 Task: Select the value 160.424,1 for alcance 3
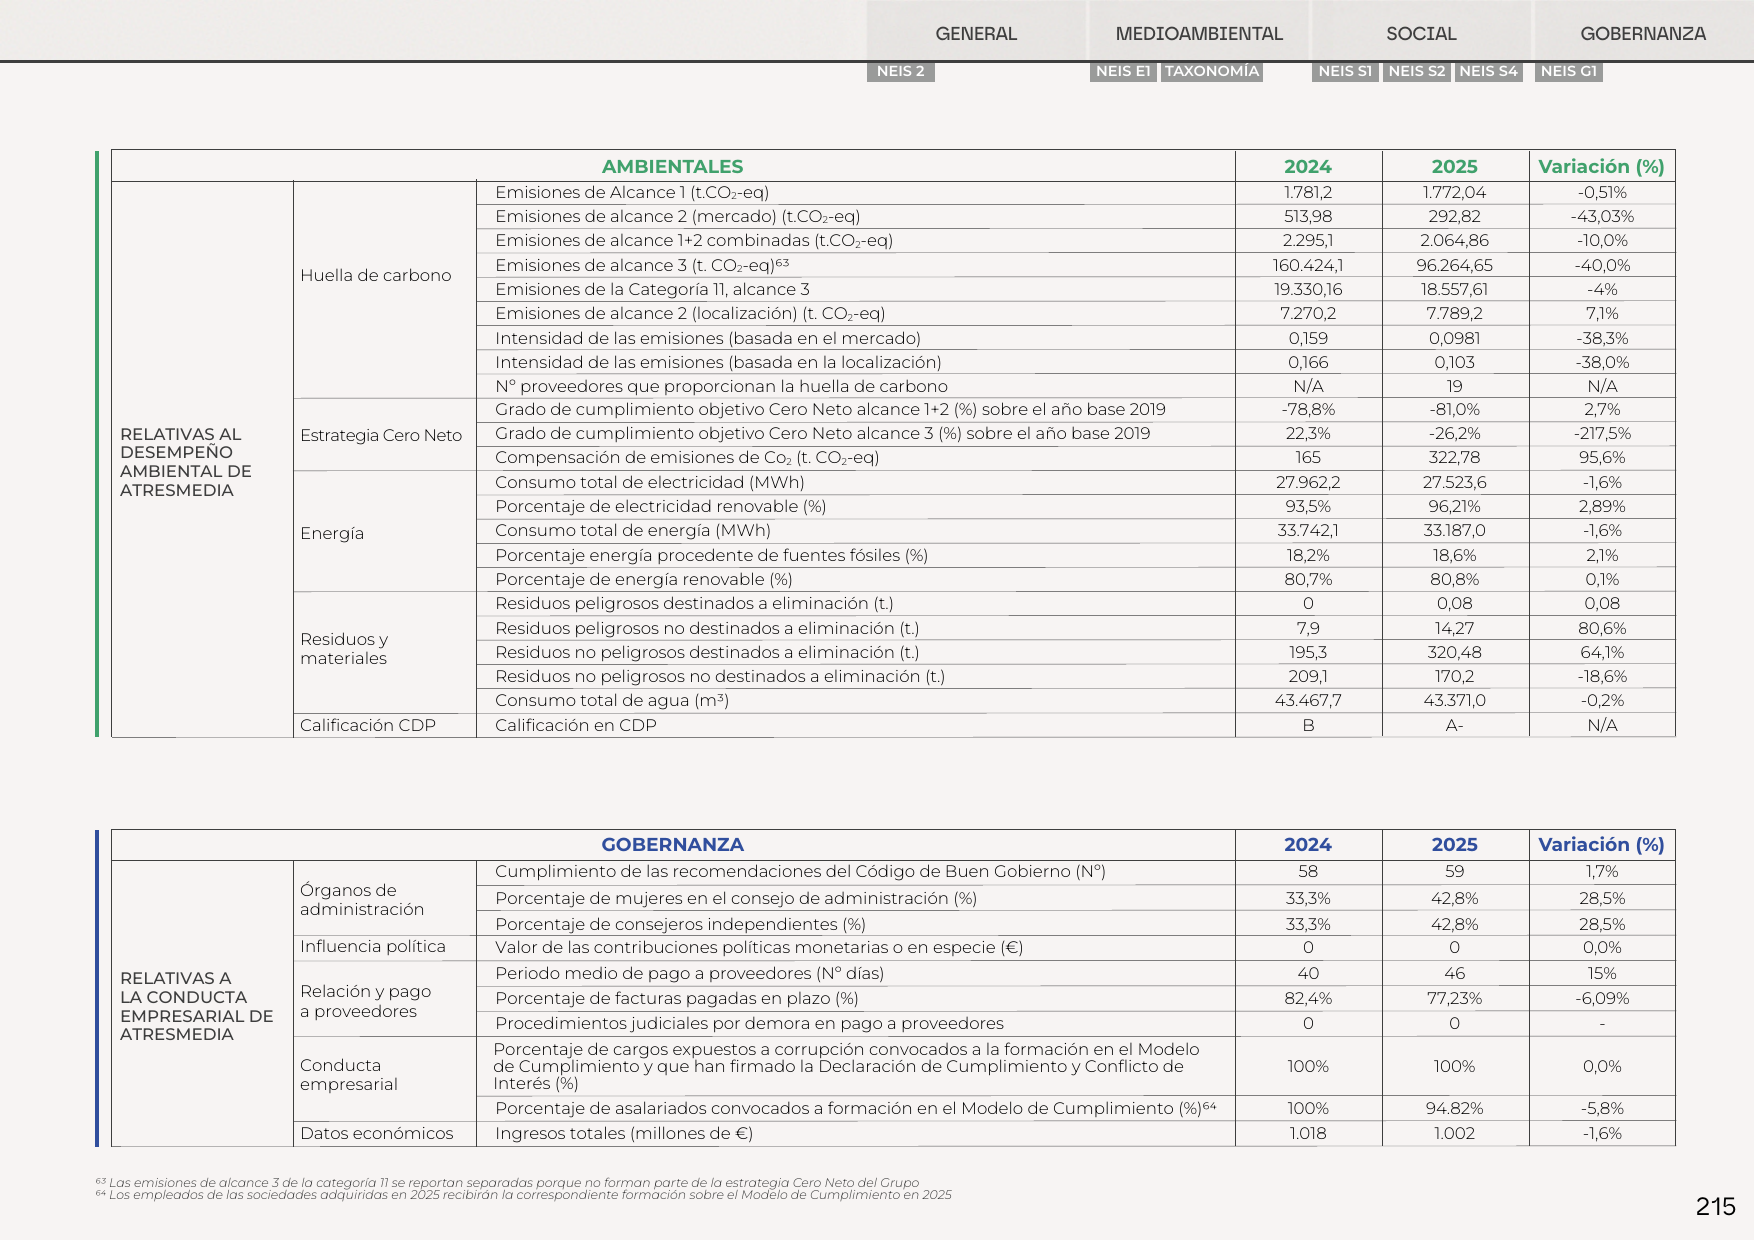pyautogui.click(x=1308, y=265)
